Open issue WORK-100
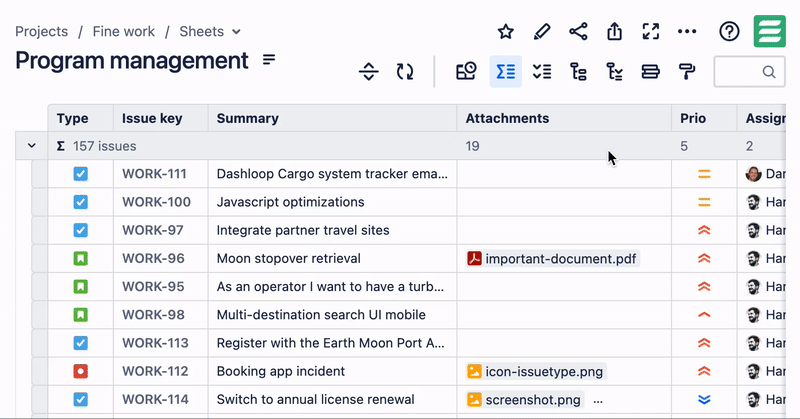Viewport: 800px width, 419px height. tap(156, 202)
